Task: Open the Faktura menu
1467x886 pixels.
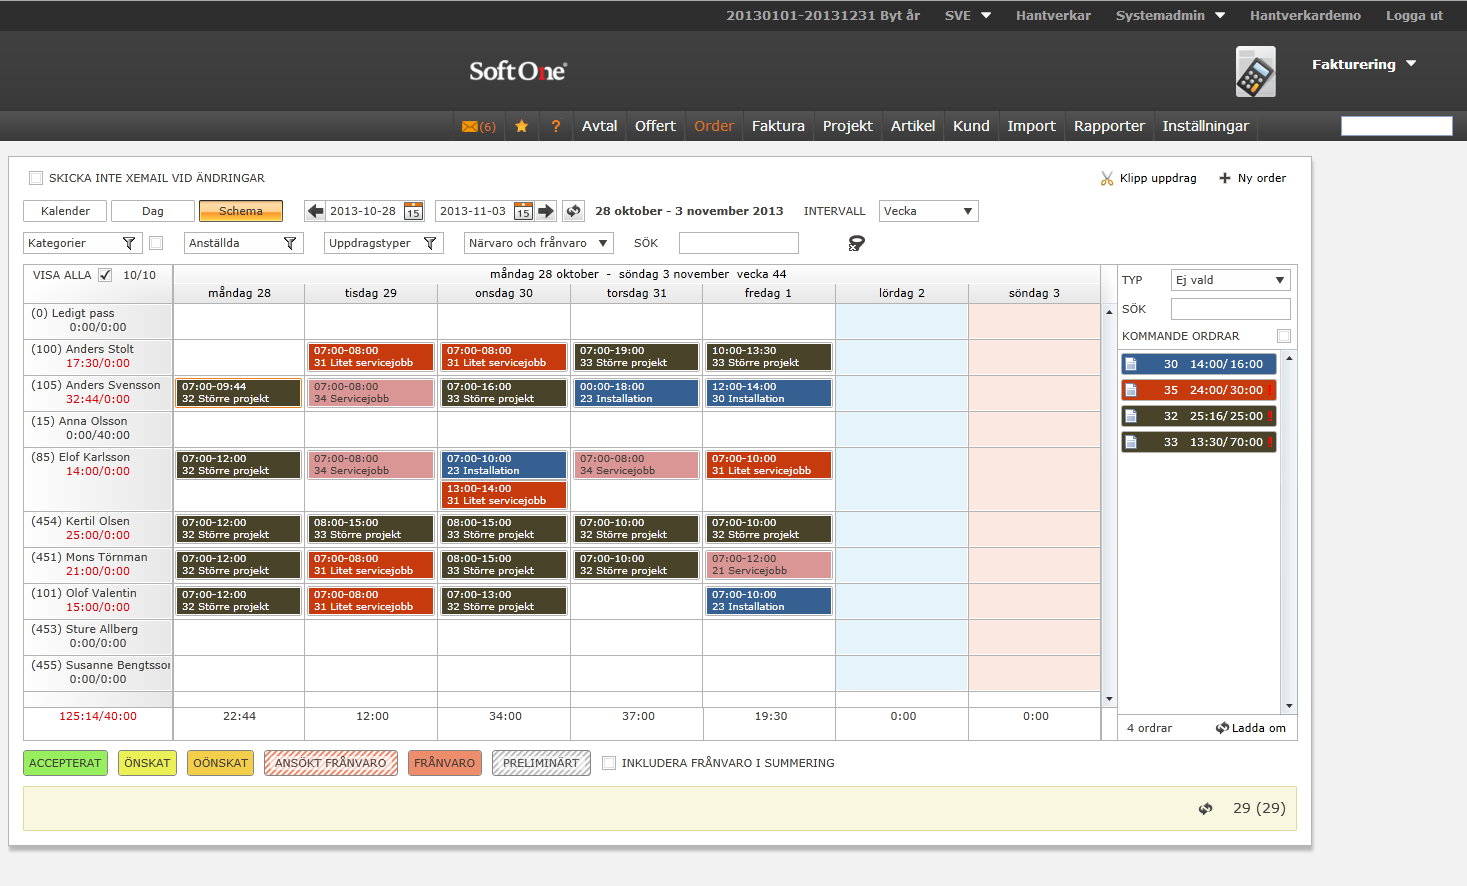Action: [x=778, y=126]
